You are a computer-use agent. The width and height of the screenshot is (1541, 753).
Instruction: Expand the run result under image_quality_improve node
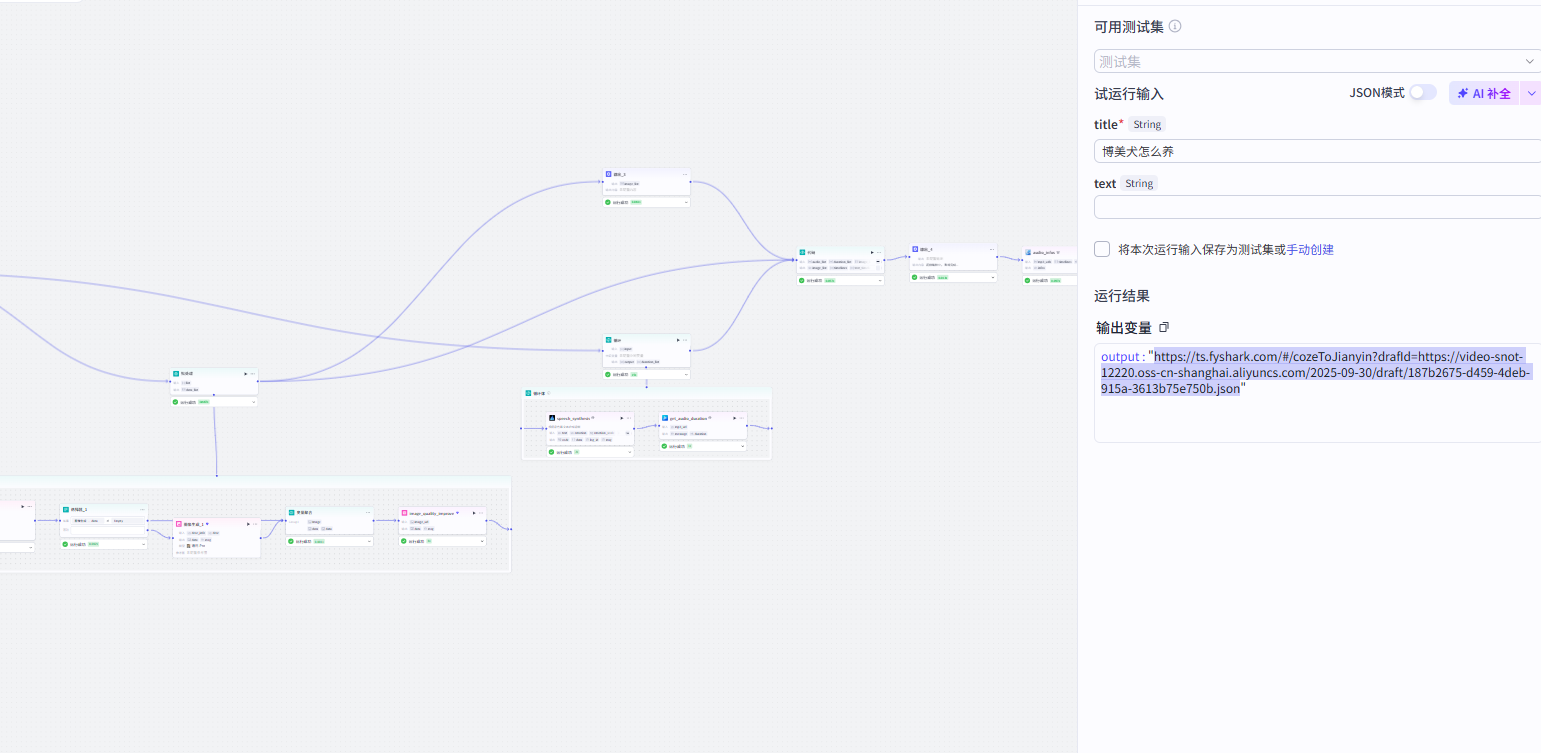(x=482, y=541)
